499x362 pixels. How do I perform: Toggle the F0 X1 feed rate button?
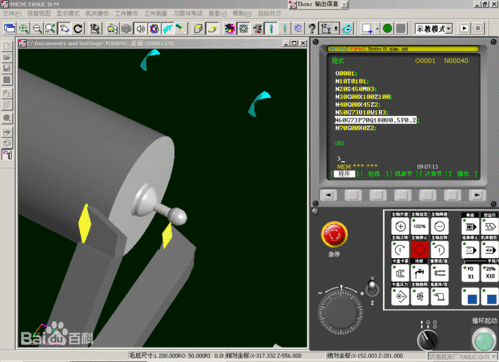(470, 273)
